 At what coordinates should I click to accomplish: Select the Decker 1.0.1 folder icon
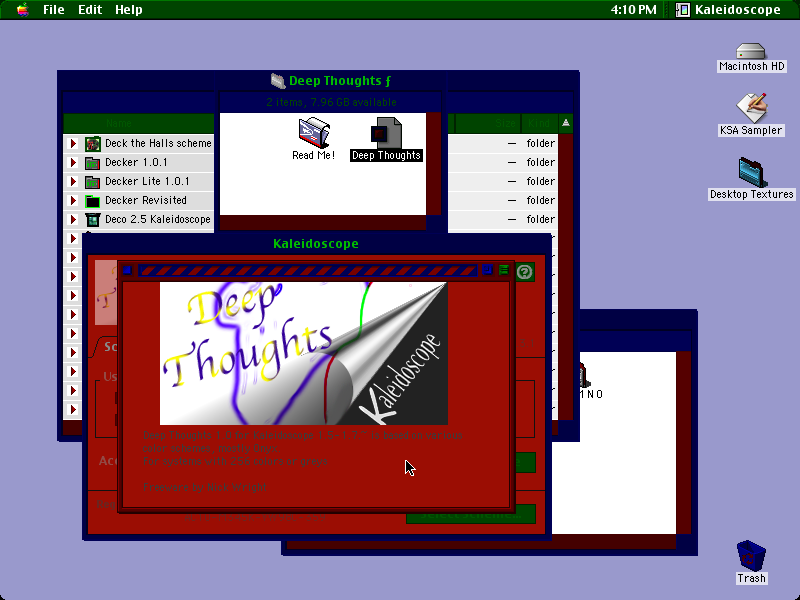[x=92, y=163]
